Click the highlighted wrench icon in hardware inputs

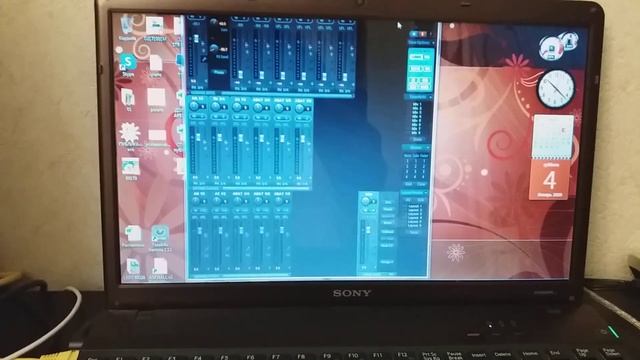tap(204, 59)
